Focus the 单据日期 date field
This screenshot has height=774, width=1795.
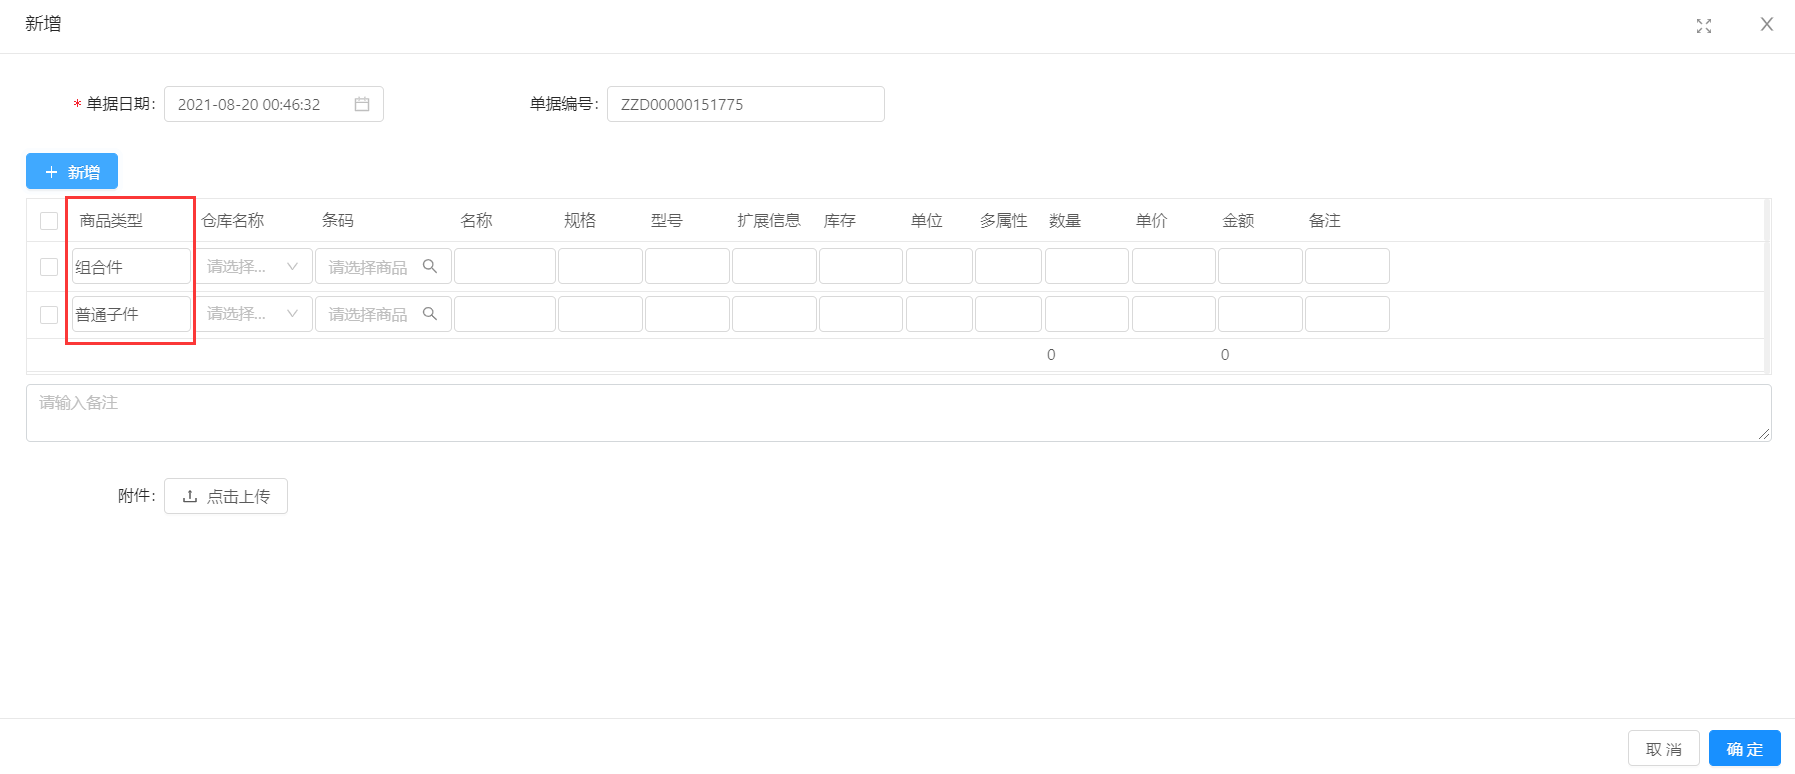(274, 104)
